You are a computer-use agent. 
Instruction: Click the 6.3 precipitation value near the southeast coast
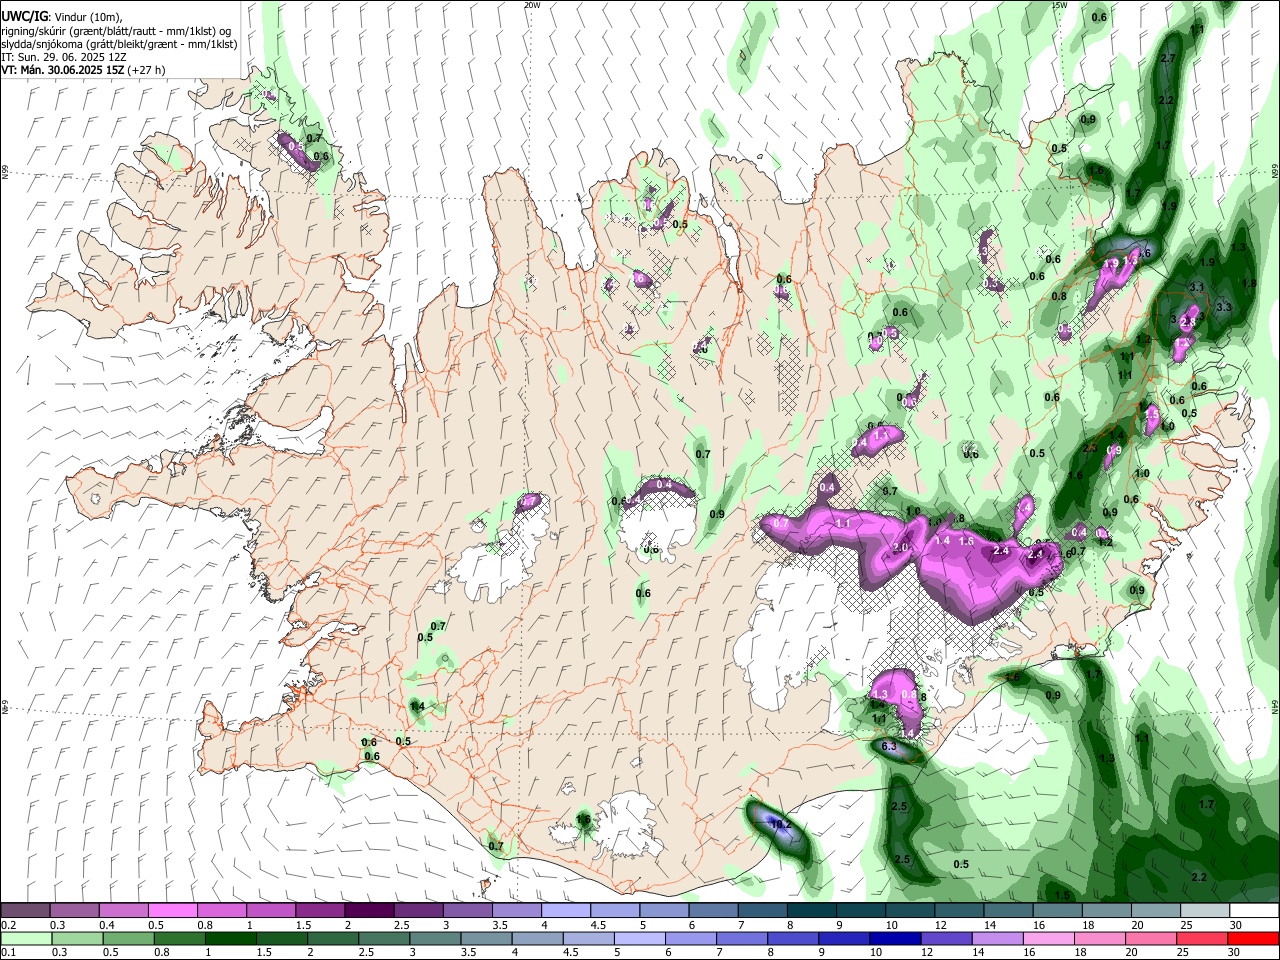tap(890, 747)
